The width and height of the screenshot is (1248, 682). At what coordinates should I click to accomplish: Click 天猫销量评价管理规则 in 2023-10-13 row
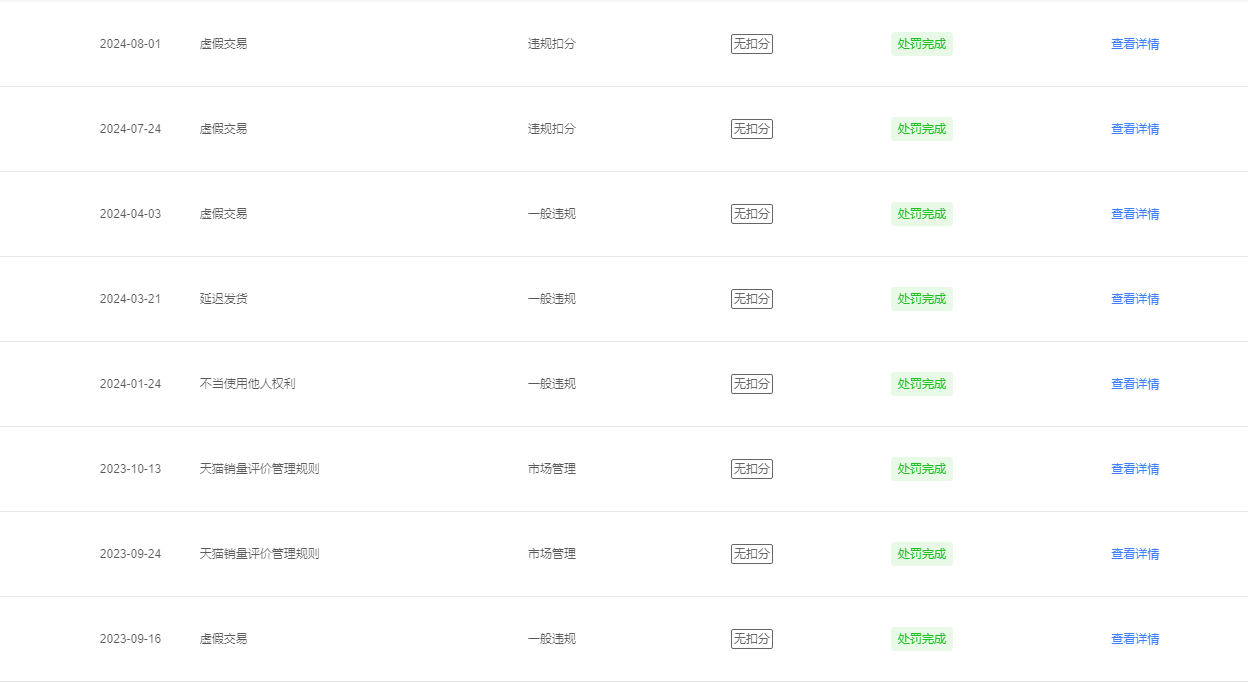click(x=260, y=469)
